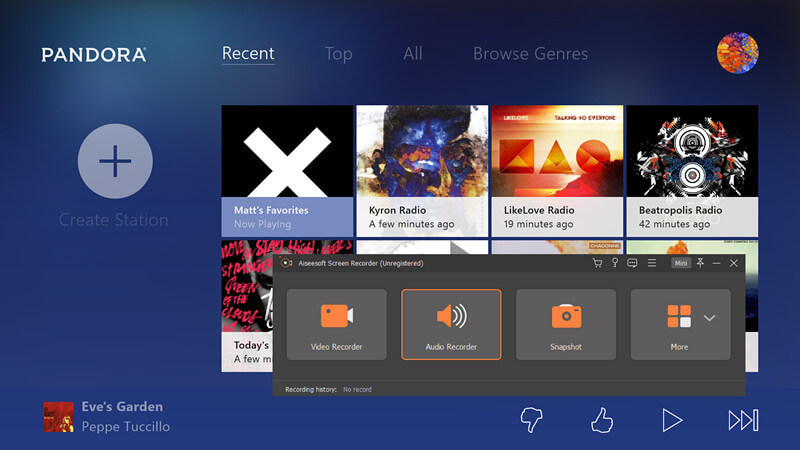The height and width of the screenshot is (450, 800).
Task: Minimize the Aiseesoft Screen Recorder window
Action: [716, 263]
